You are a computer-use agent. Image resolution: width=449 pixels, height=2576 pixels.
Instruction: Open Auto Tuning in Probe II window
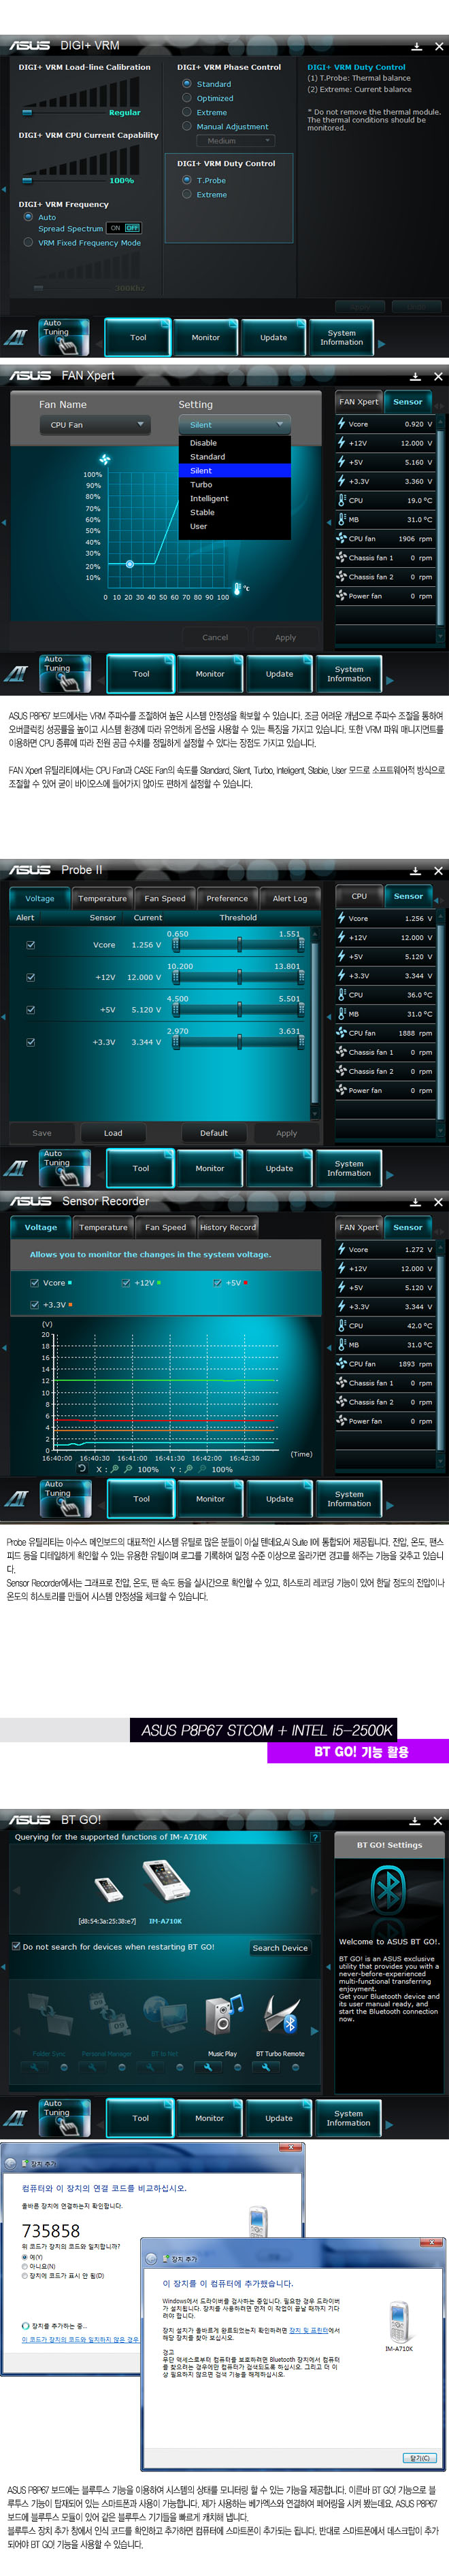(65, 1167)
